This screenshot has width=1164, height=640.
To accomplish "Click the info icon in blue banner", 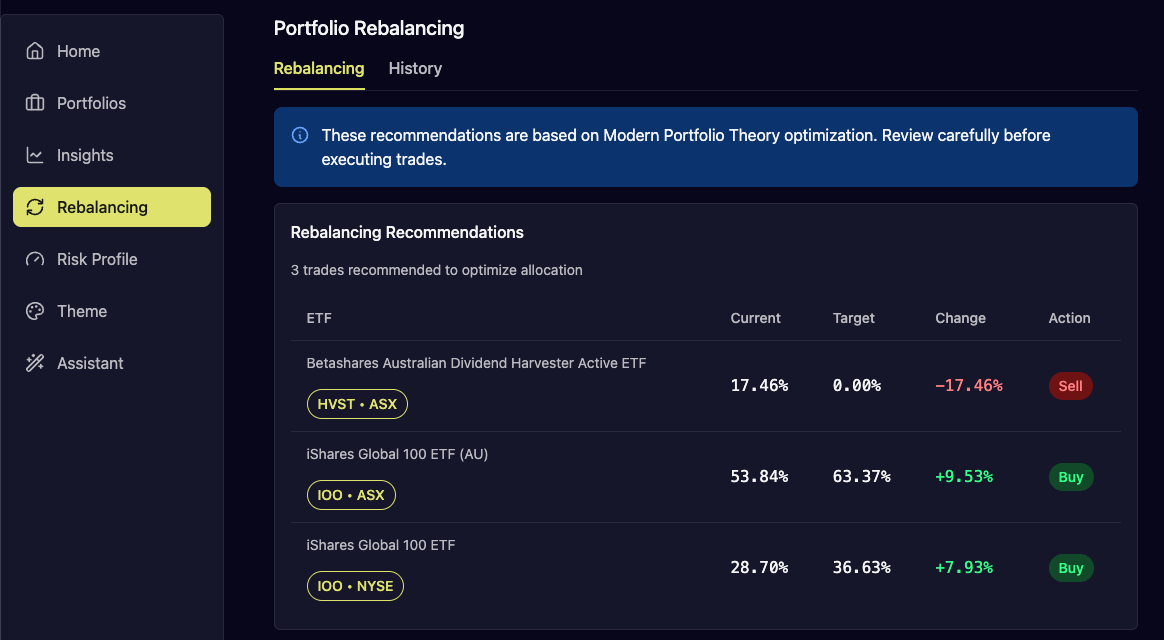I will click(x=300, y=135).
